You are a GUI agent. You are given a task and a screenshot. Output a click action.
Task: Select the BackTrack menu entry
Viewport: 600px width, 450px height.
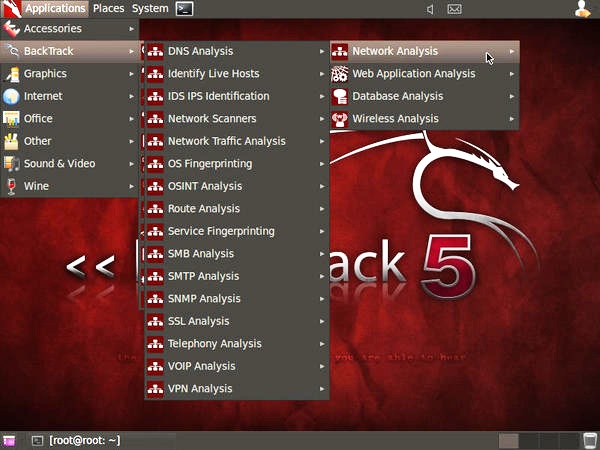tap(69, 51)
